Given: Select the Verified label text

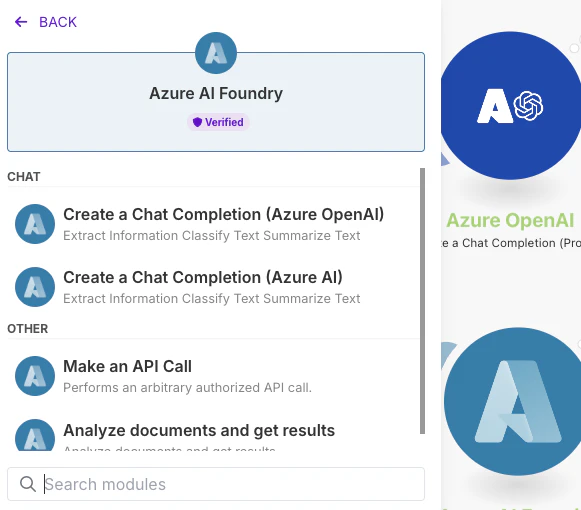Looking at the screenshot, I should click(x=224, y=122).
